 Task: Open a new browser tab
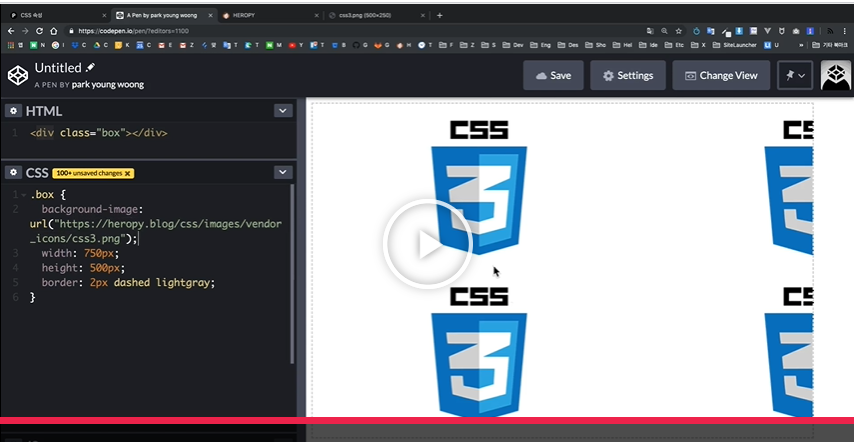[x=440, y=15]
